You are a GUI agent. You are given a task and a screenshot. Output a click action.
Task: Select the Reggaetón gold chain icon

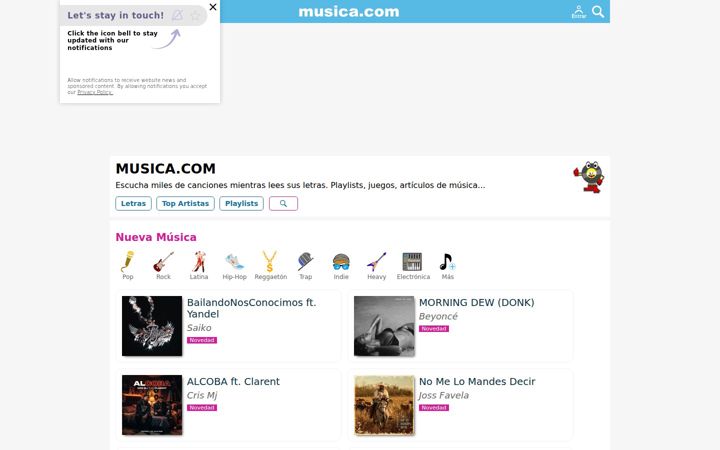pos(270,262)
